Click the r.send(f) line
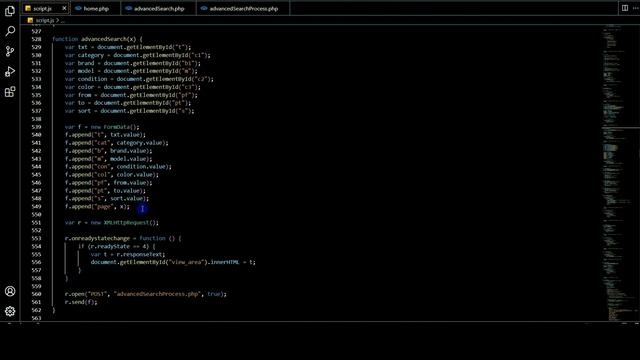Screen dimensions: 640x360 coord(81,302)
